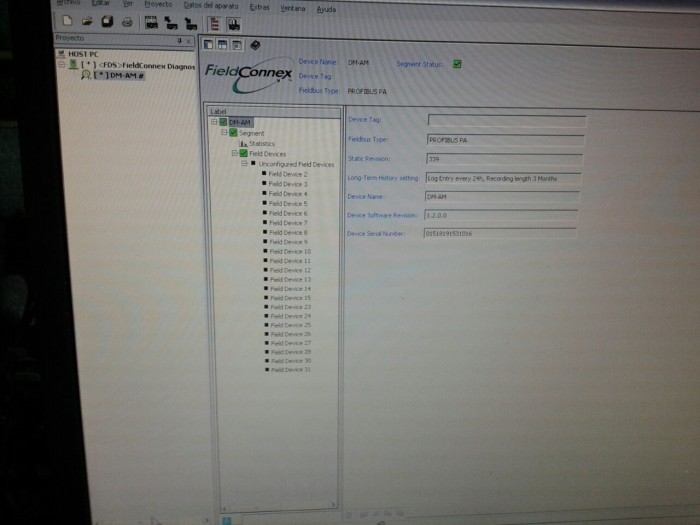Click the second layout icon in device window
The image size is (700, 525).
click(x=222, y=44)
